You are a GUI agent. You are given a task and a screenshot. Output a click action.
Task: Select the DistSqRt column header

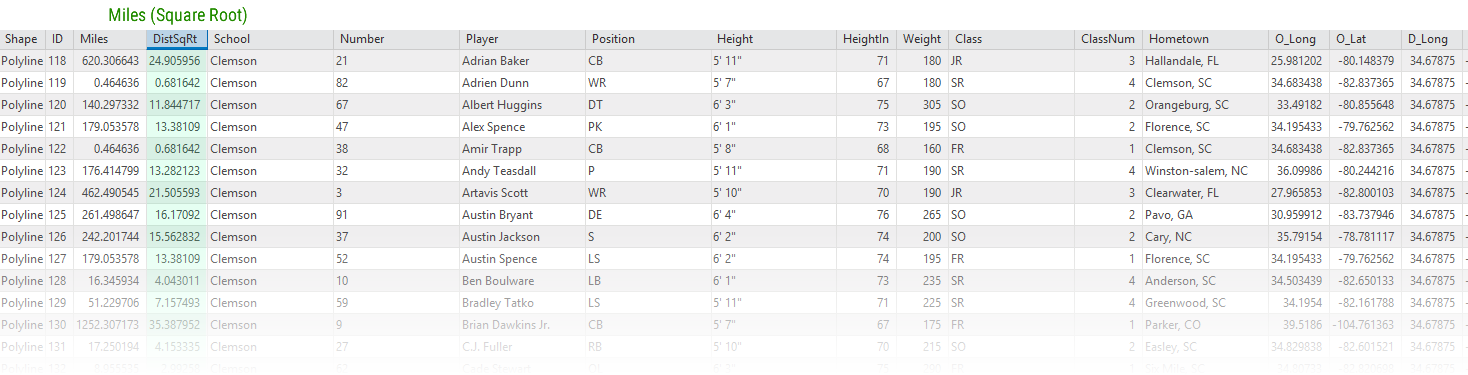tap(176, 39)
